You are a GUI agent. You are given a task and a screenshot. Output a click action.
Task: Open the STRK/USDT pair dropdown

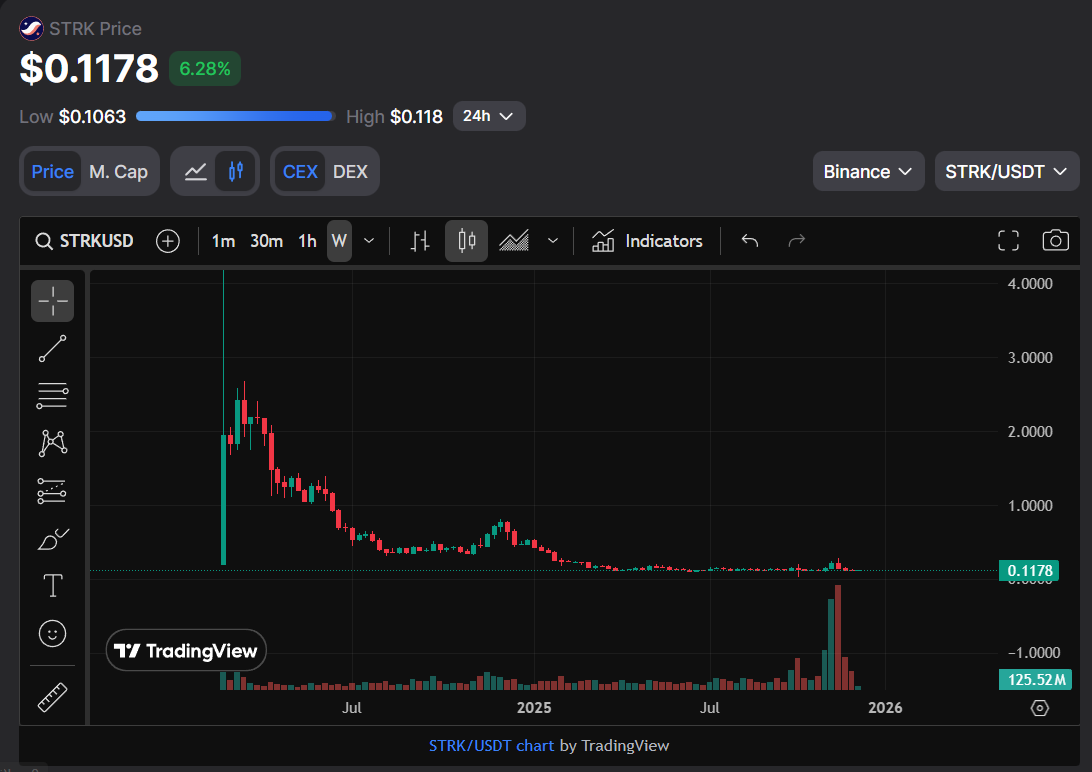tap(1006, 171)
